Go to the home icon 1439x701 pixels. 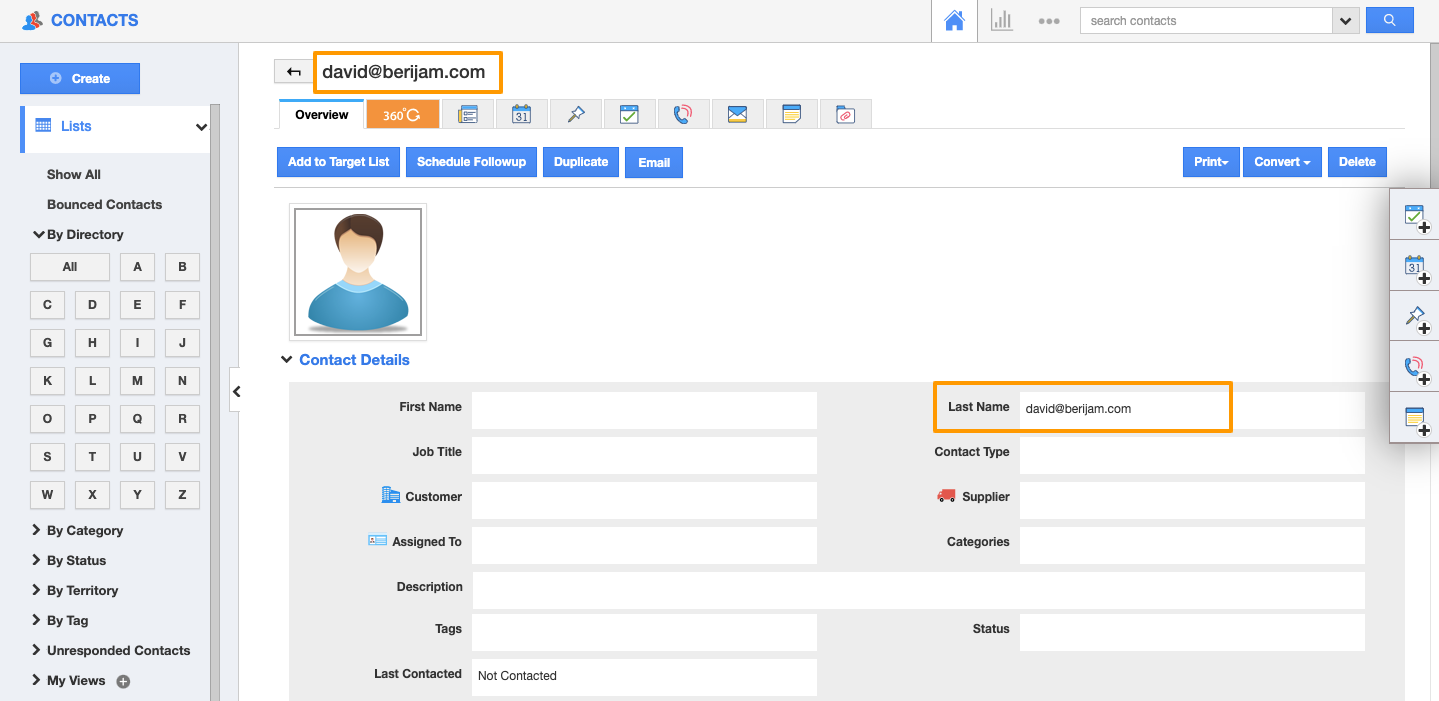click(954, 21)
